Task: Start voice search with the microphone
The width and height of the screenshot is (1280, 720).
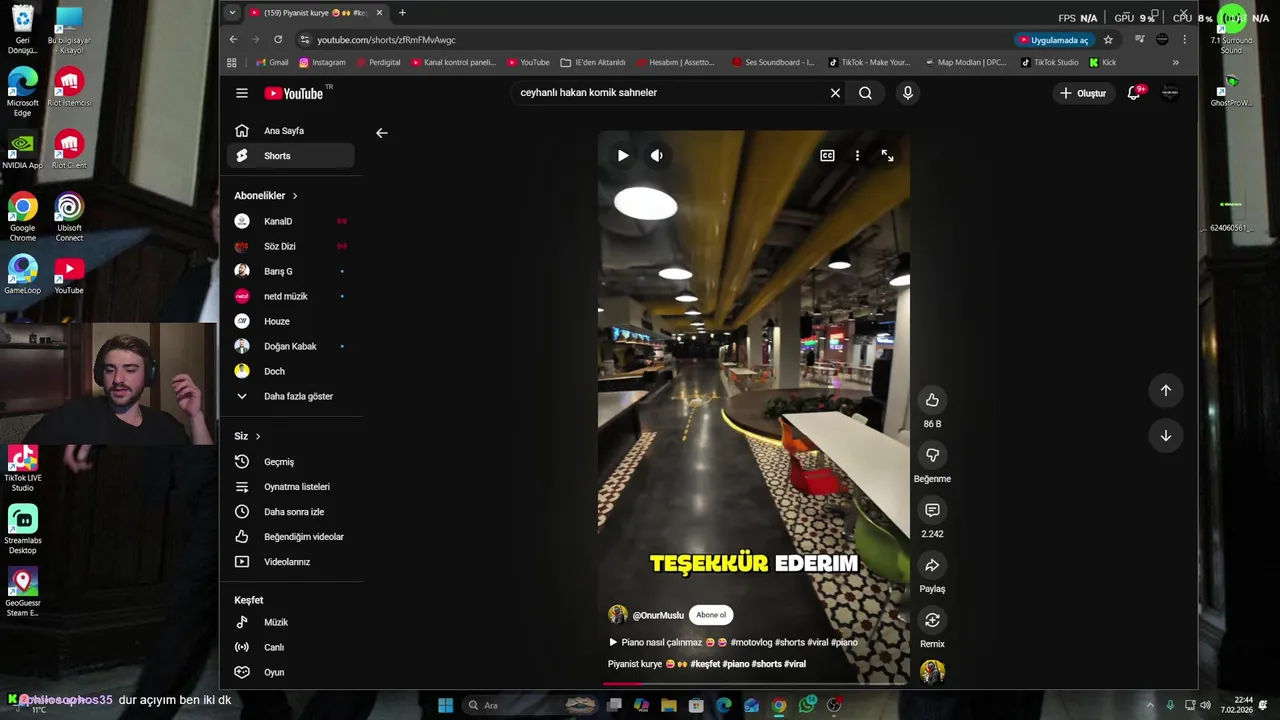Action: (x=907, y=93)
